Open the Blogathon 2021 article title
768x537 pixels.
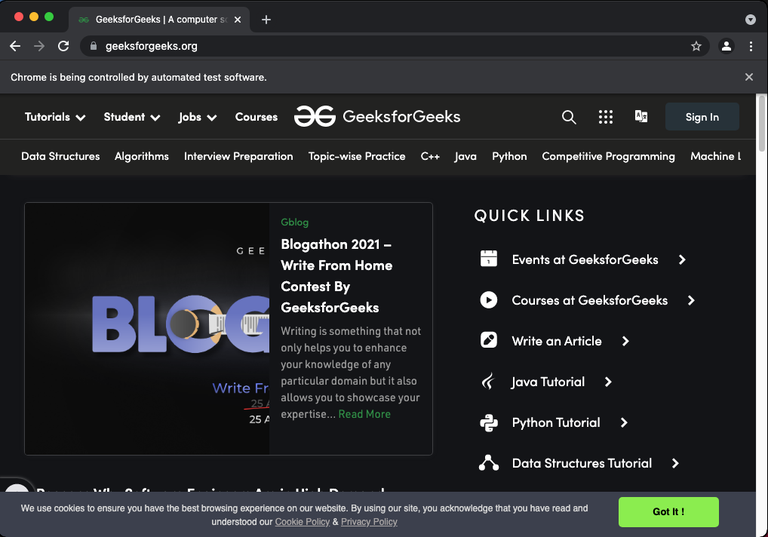tap(336, 276)
